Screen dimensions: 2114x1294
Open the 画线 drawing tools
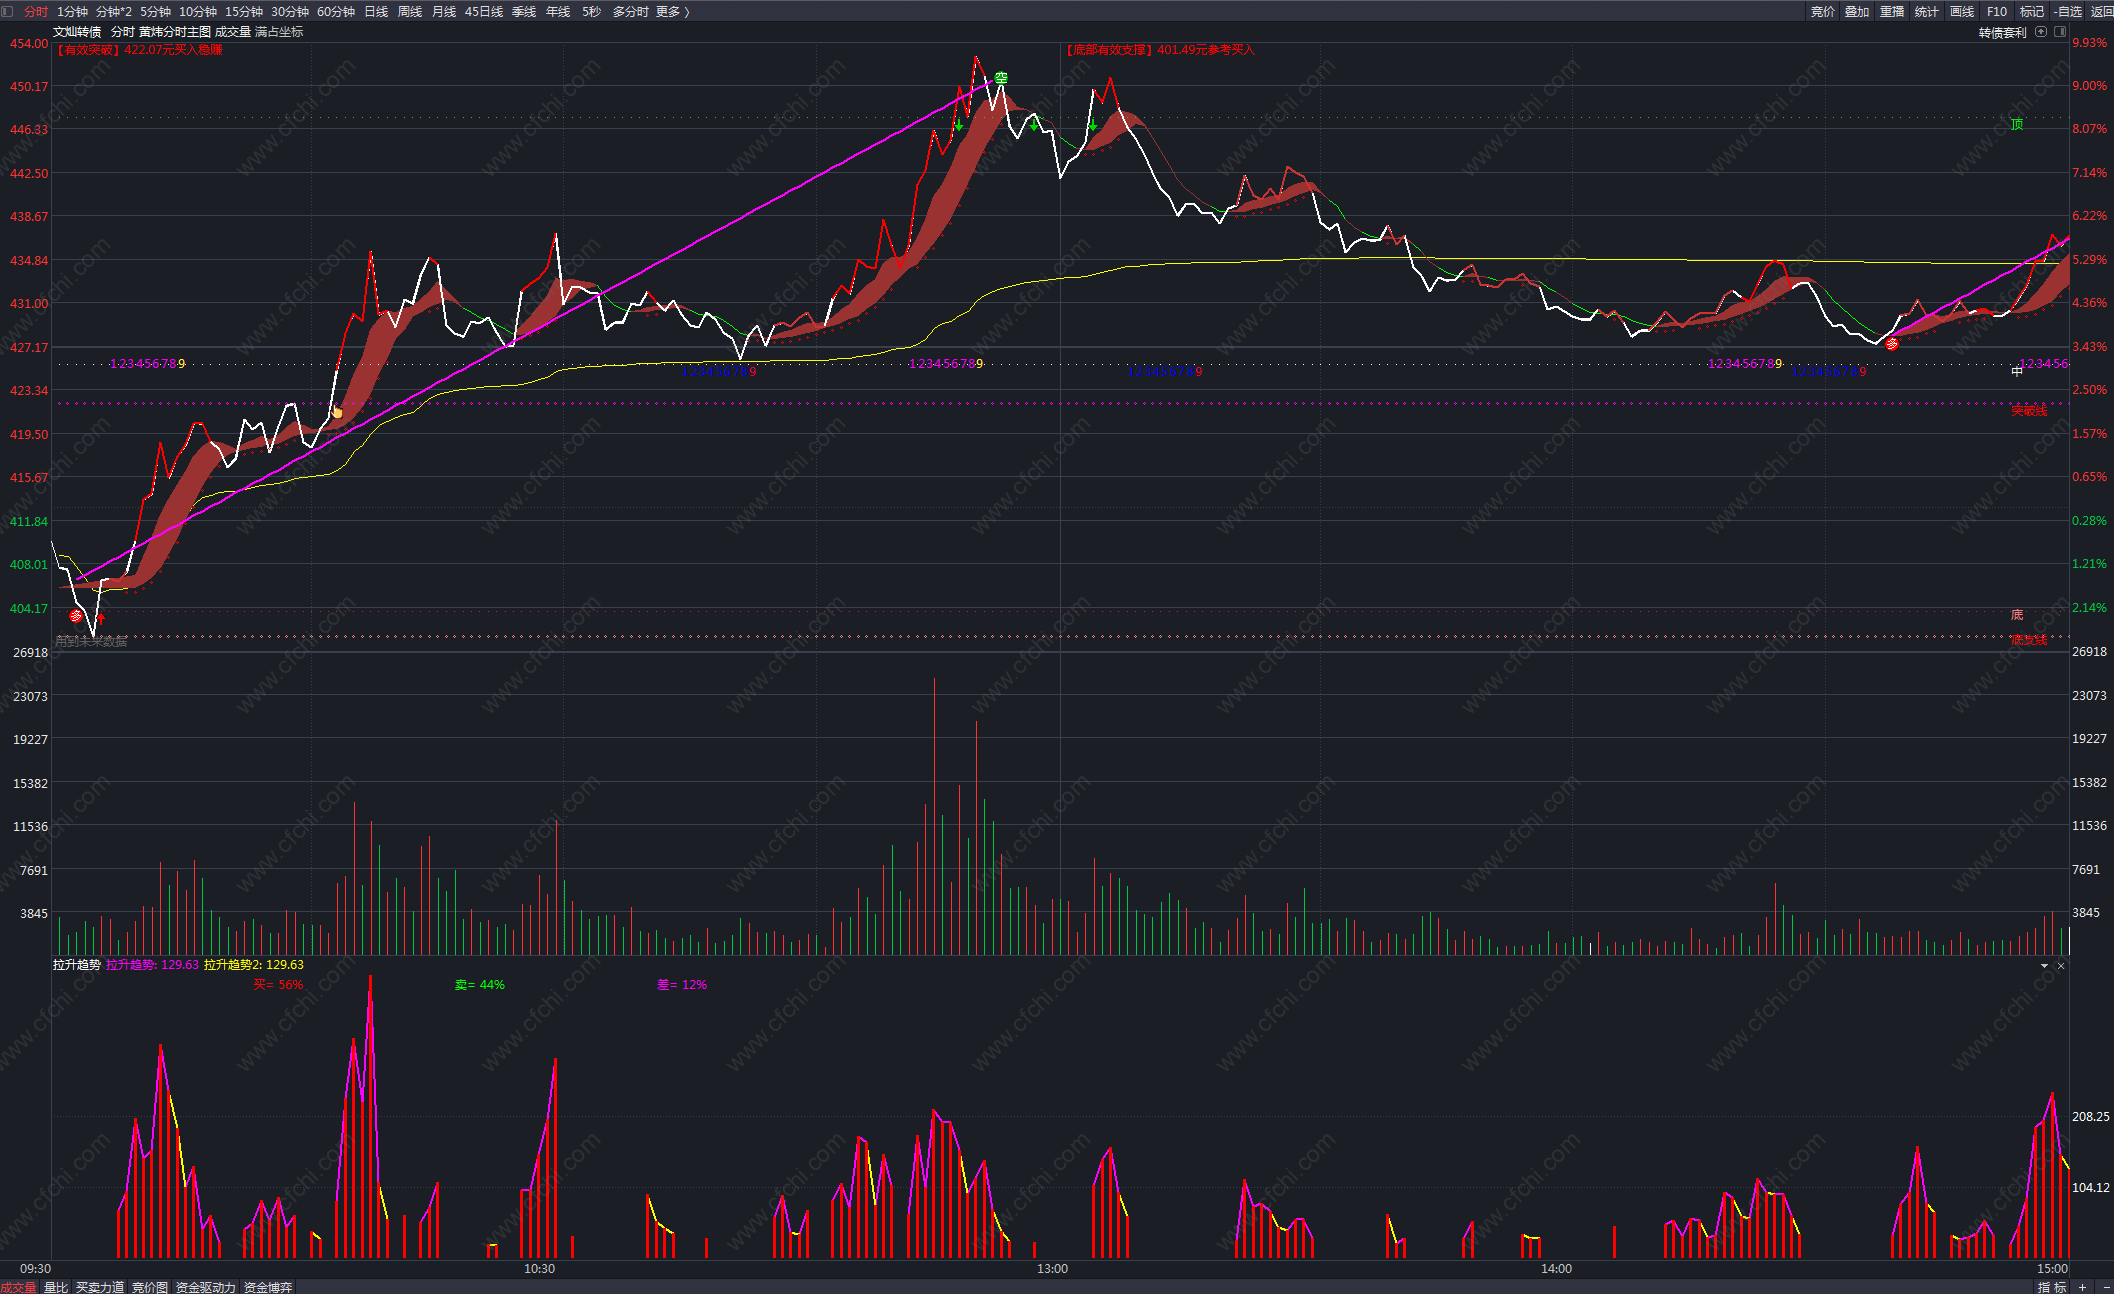[x=1961, y=12]
